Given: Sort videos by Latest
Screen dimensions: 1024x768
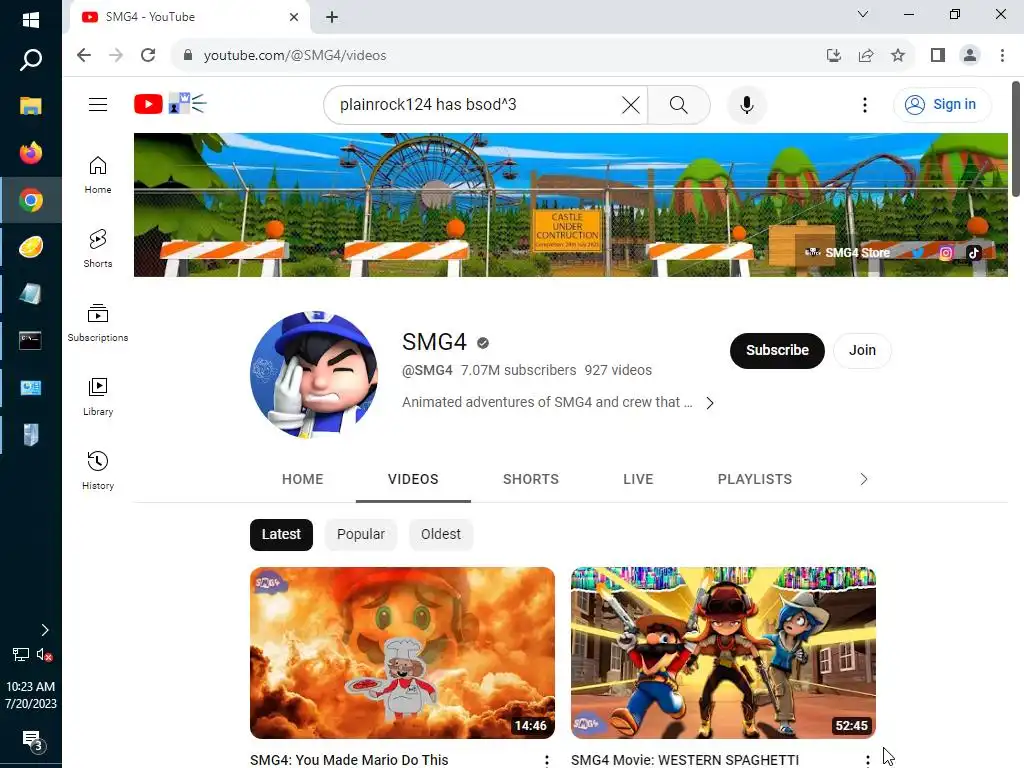Looking at the screenshot, I should (281, 534).
